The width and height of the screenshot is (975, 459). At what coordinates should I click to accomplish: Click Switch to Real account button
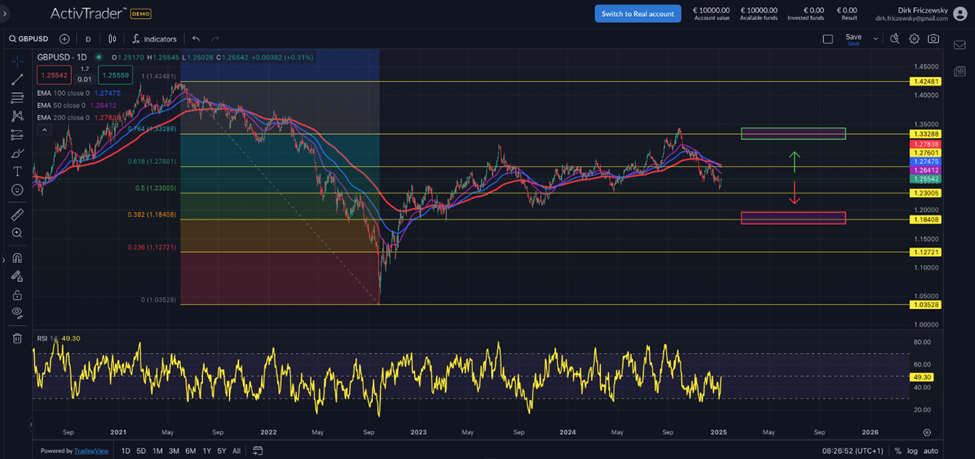(x=637, y=13)
